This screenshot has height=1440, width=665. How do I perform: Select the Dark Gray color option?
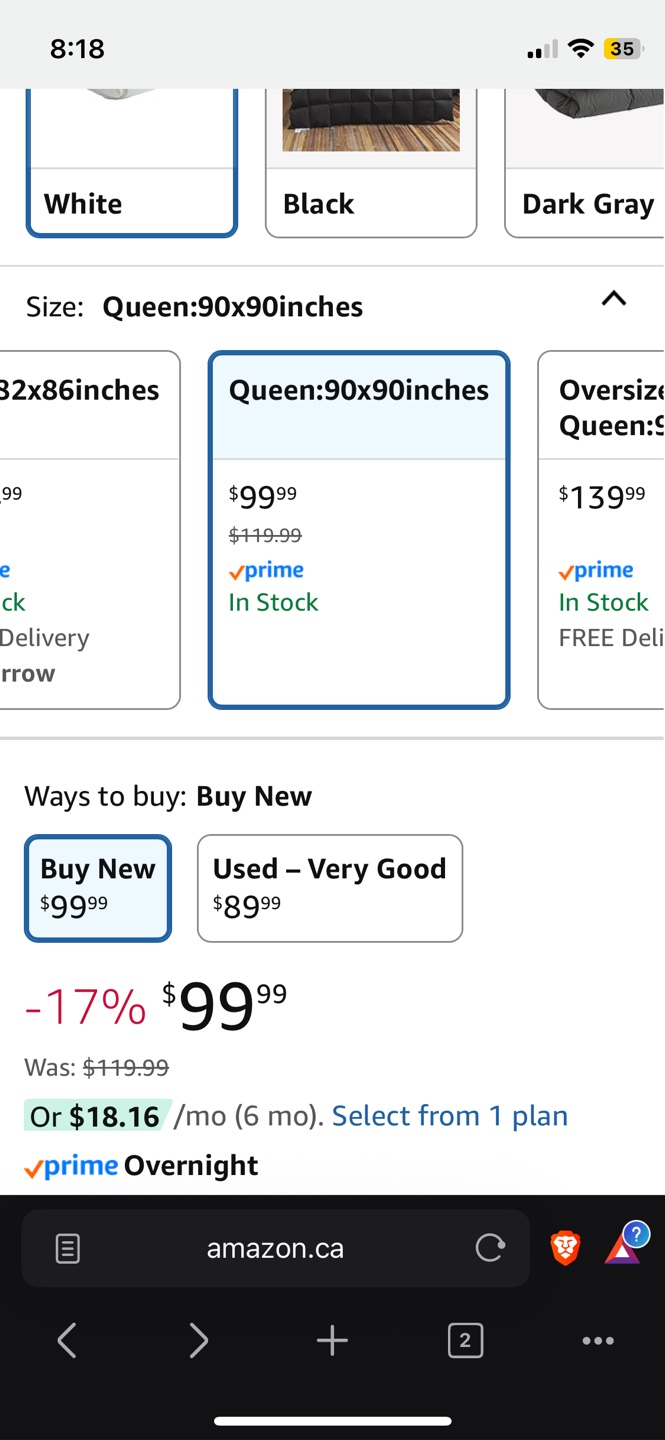(x=585, y=163)
